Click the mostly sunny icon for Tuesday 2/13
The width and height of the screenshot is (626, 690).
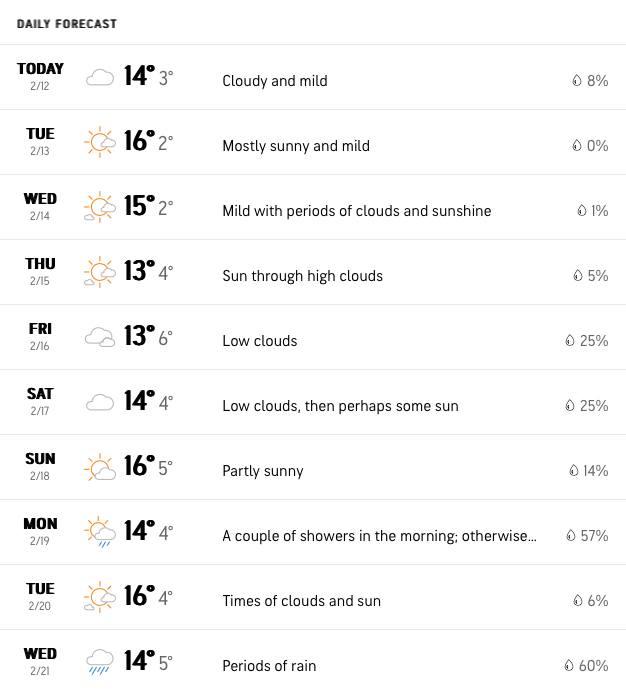(x=100, y=142)
